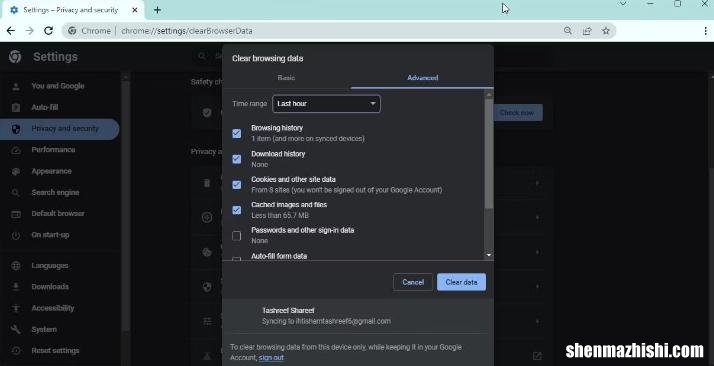The image size is (714, 366).
Task: Open the tab search chevron in title bar
Action: tap(623, 4)
